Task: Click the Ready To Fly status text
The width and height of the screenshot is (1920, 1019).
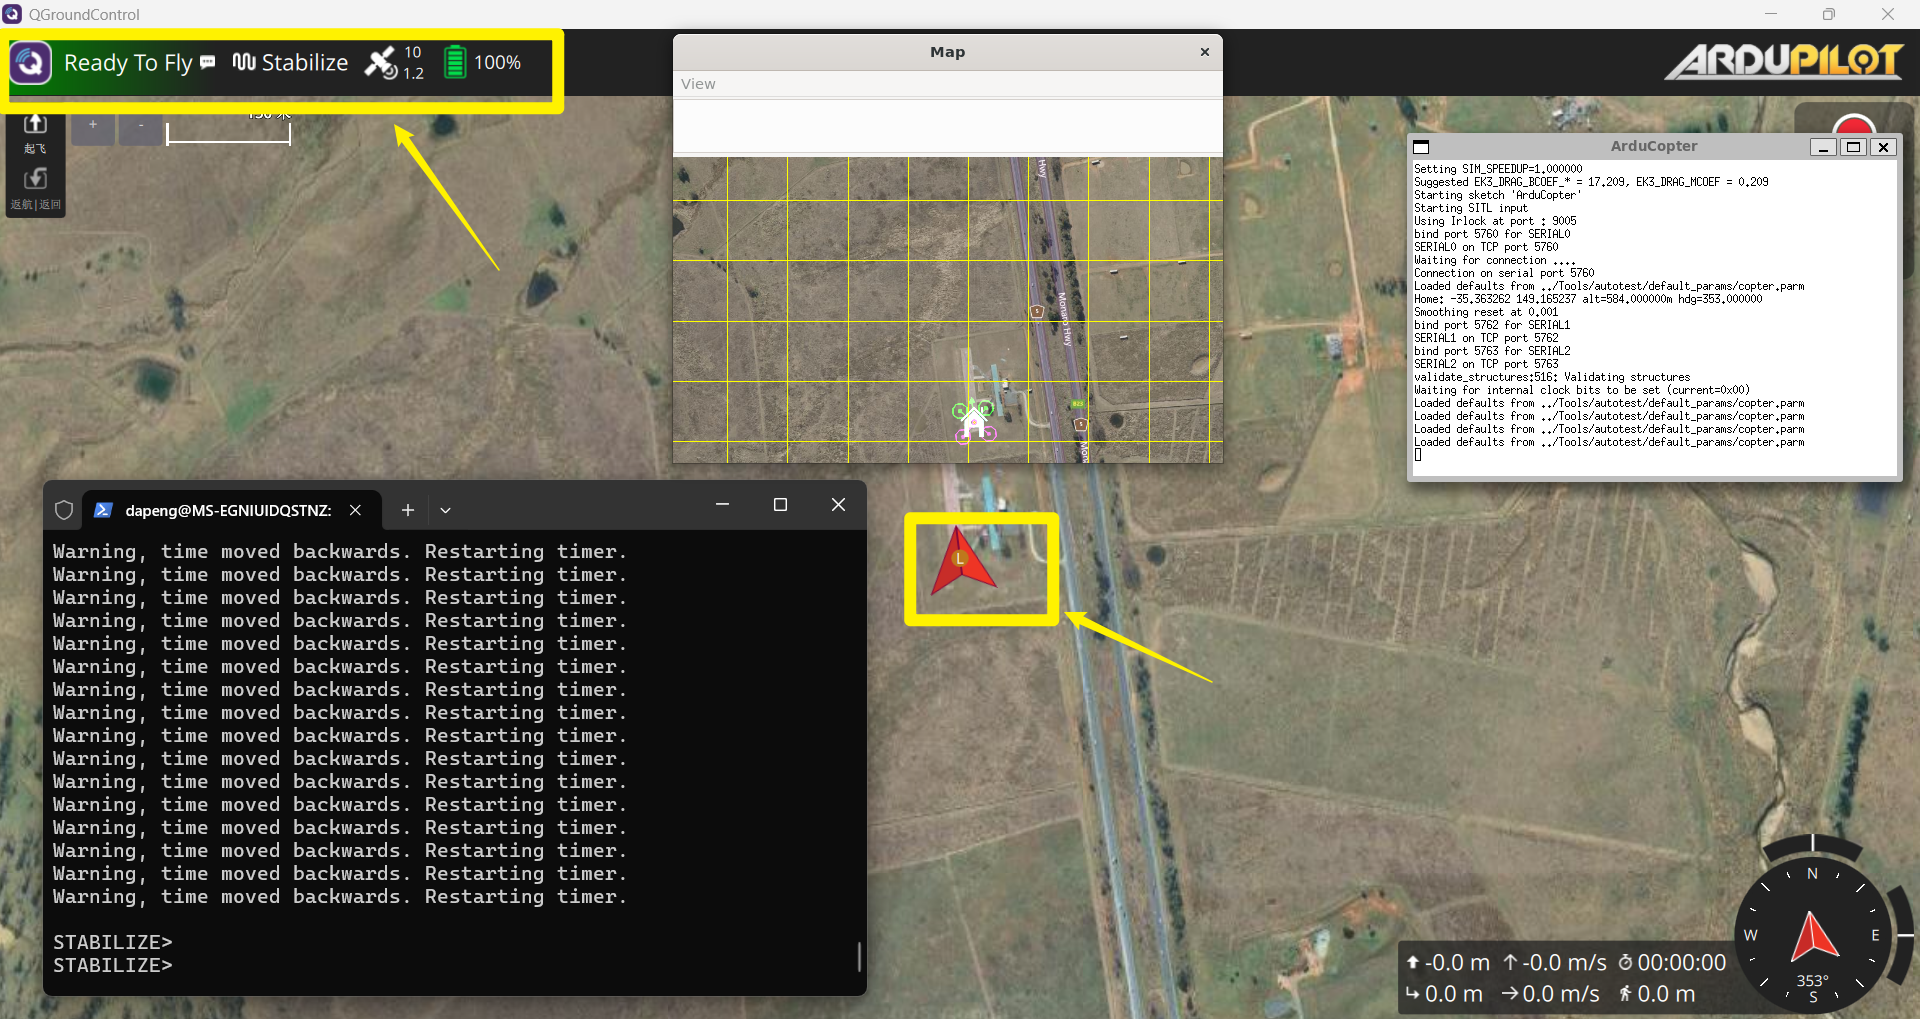Action: point(128,63)
